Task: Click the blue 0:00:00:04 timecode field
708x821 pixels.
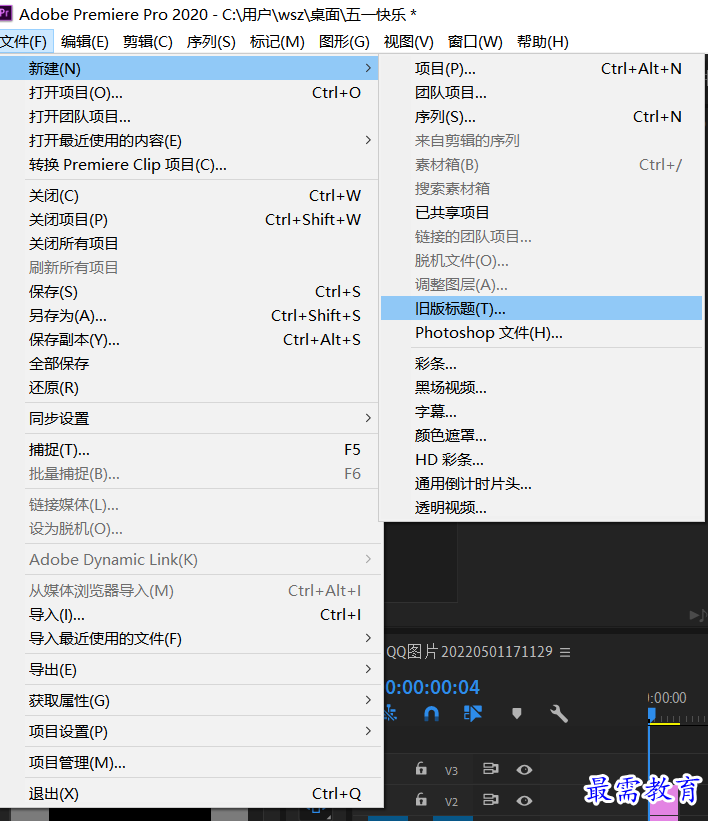Action: (x=433, y=687)
